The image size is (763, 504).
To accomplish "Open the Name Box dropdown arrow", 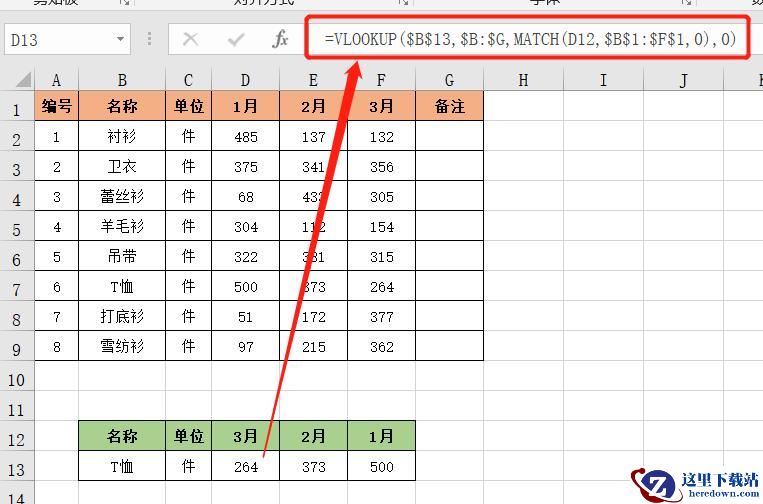I will click(x=120, y=39).
